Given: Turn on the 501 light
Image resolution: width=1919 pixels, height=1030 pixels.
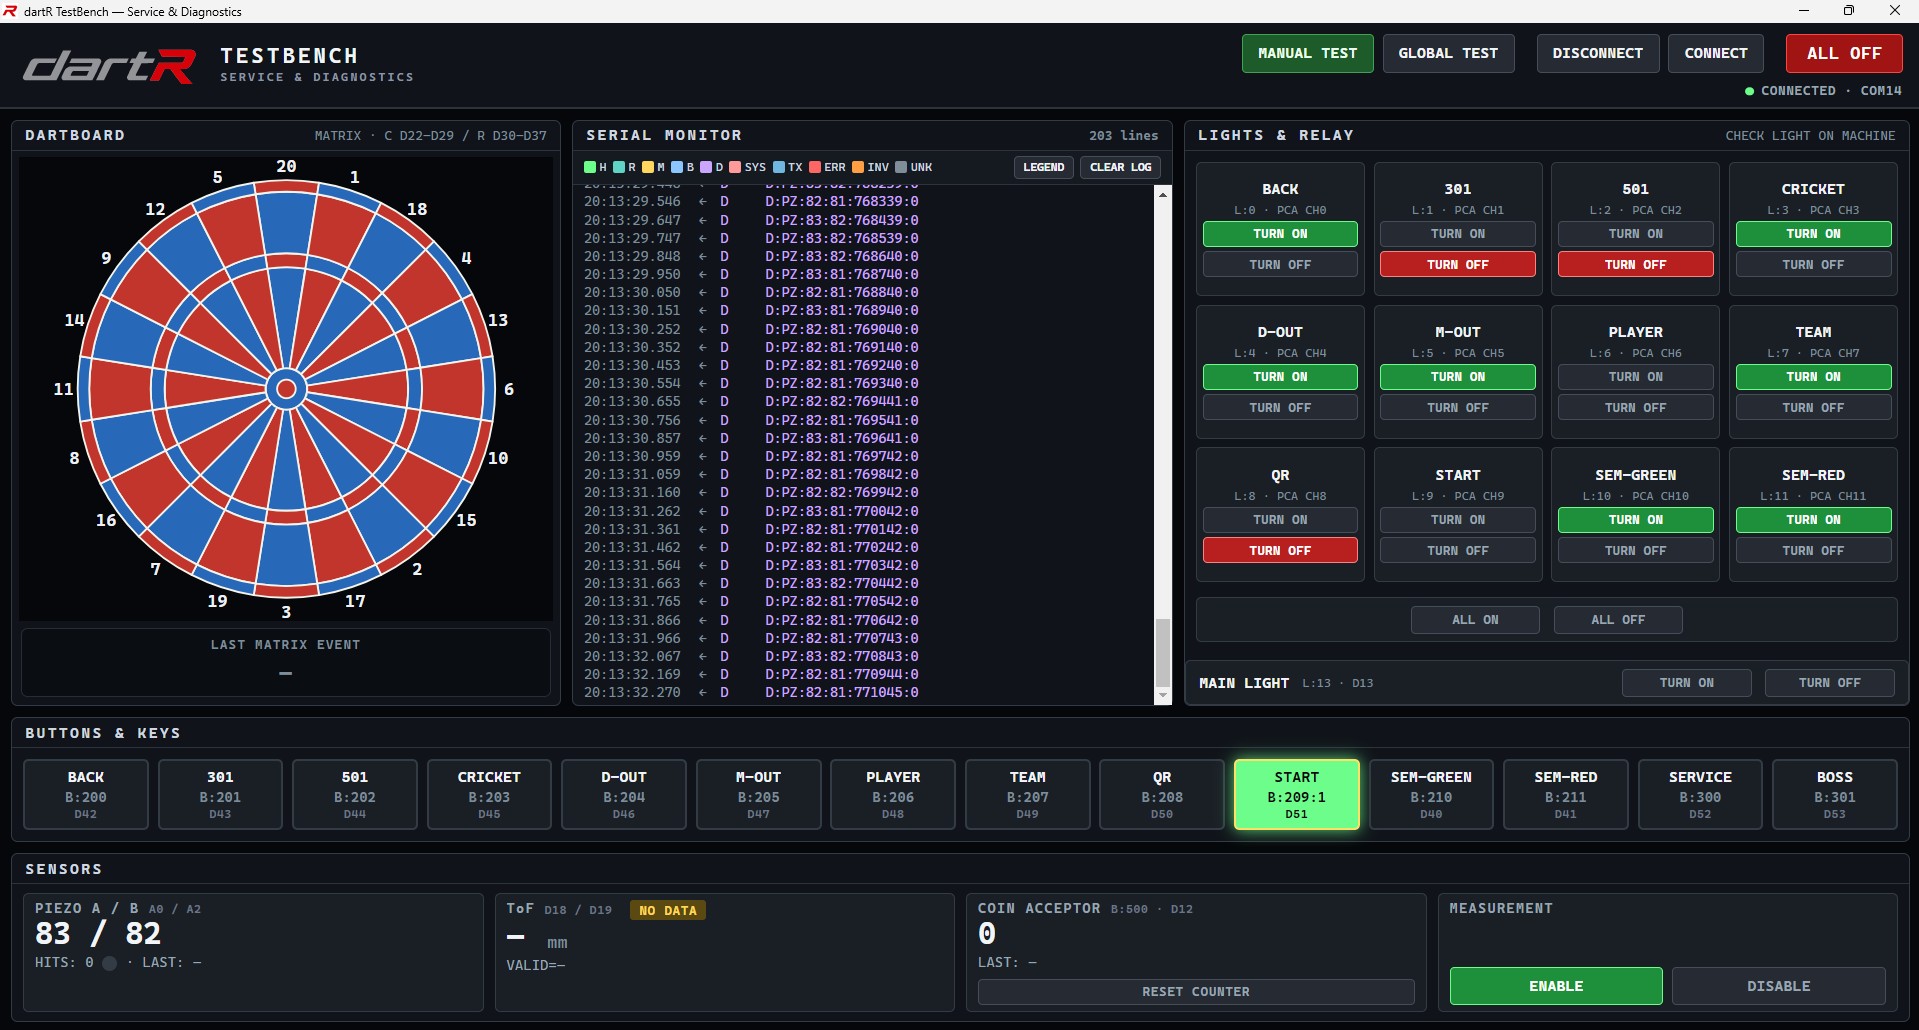Looking at the screenshot, I should 1636,234.
